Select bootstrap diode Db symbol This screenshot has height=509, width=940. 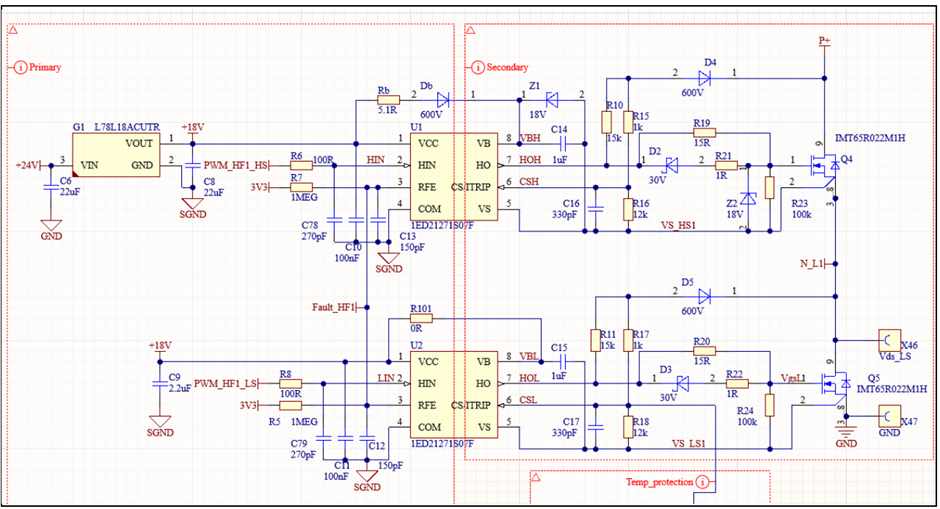click(442, 100)
